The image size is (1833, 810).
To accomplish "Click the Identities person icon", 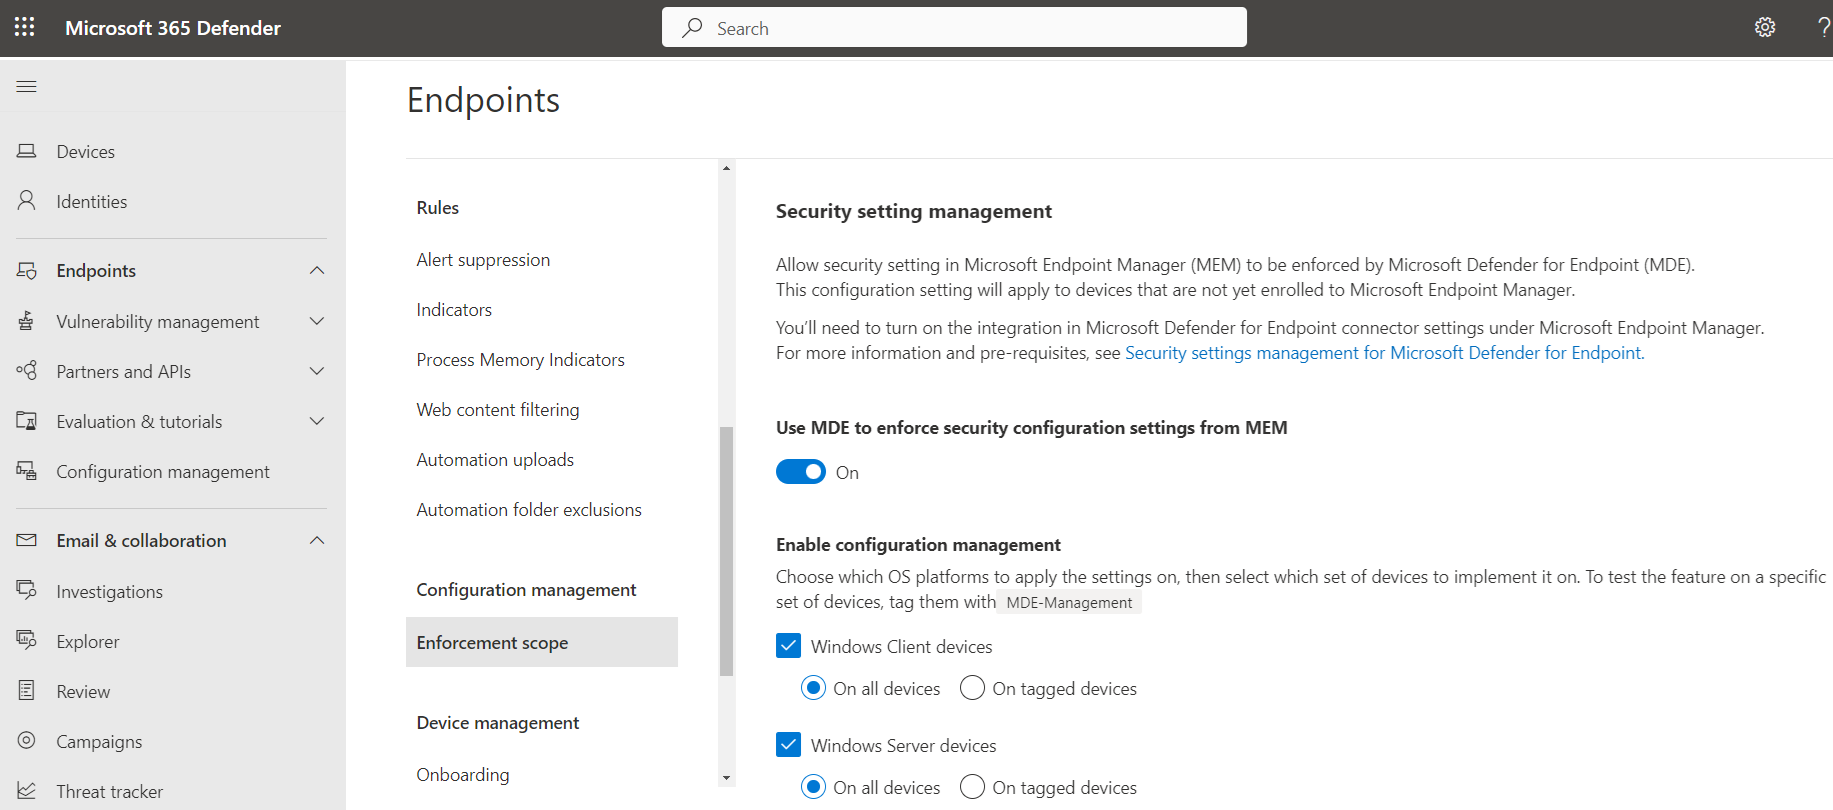I will coord(27,201).
